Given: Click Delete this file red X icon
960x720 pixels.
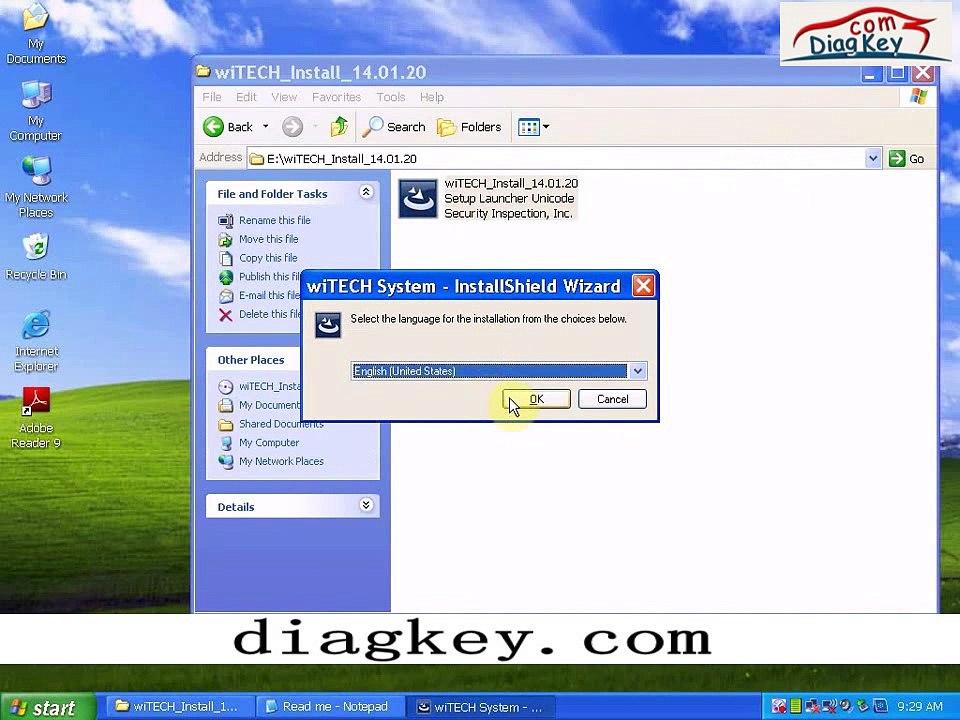Looking at the screenshot, I should pyautogui.click(x=226, y=315).
